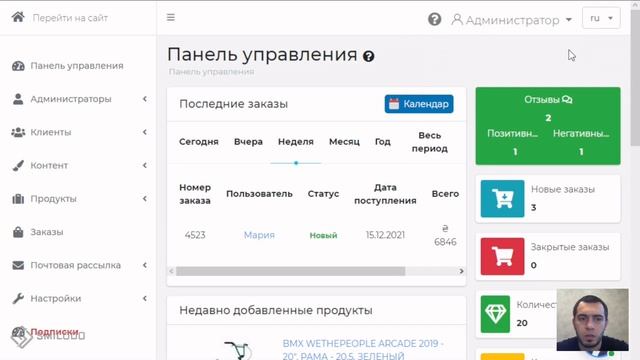Expand the Почтовая рассылка chevron
The width and height of the screenshot is (640, 360).
[x=145, y=265]
